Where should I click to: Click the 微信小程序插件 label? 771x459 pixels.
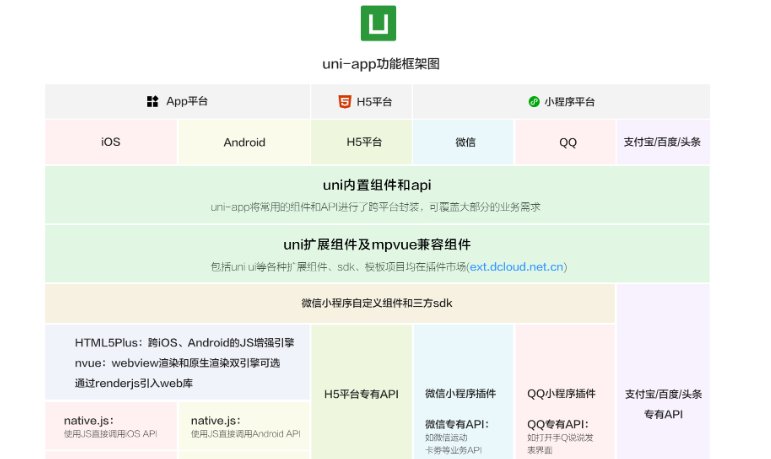pyautogui.click(x=460, y=394)
